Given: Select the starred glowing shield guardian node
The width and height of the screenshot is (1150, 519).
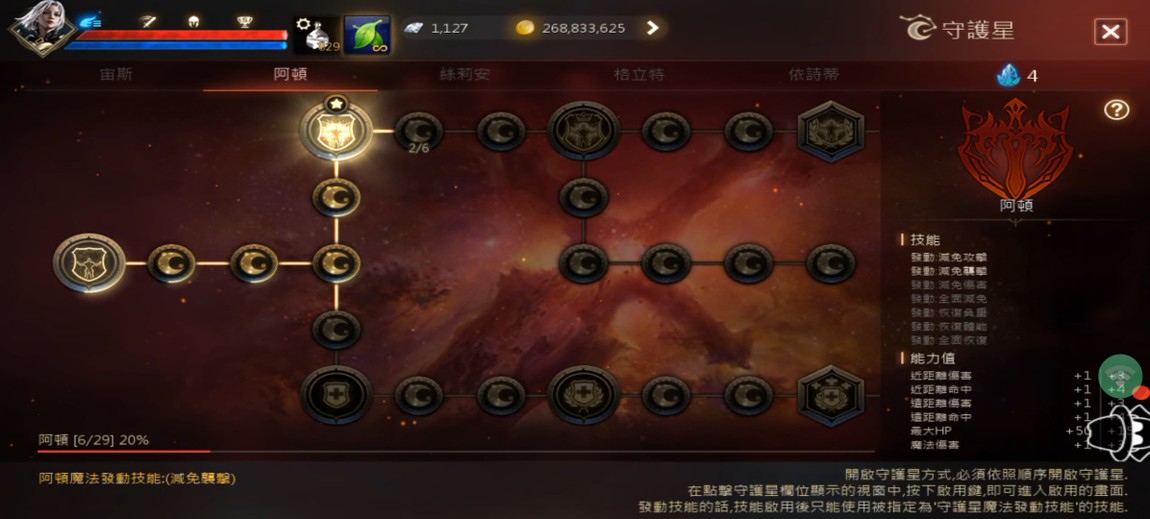Looking at the screenshot, I should coord(336,130).
